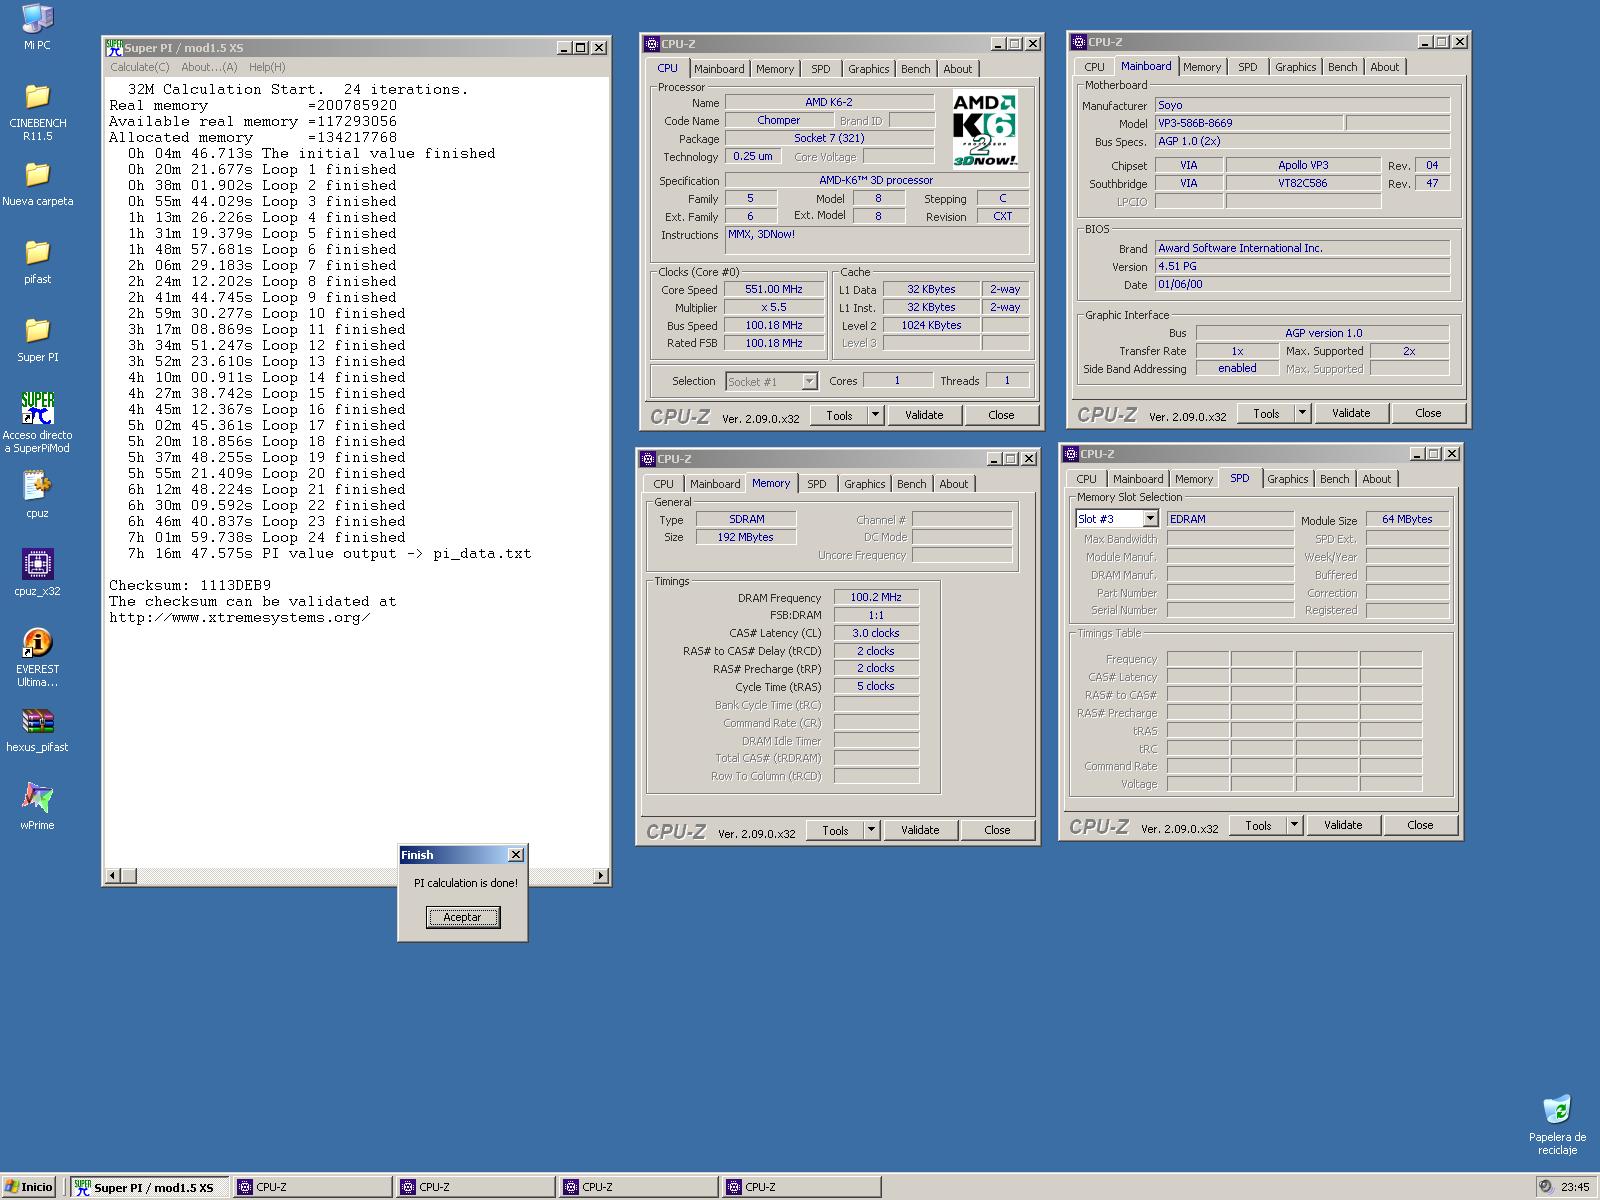
Task: Launch EVEREST Ultimate shortcut icon
Action: point(37,642)
